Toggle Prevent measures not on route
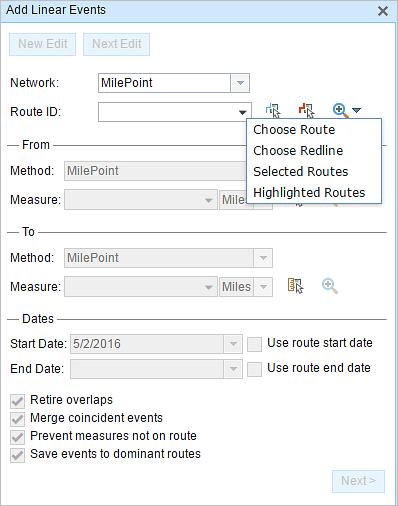 tap(17, 437)
